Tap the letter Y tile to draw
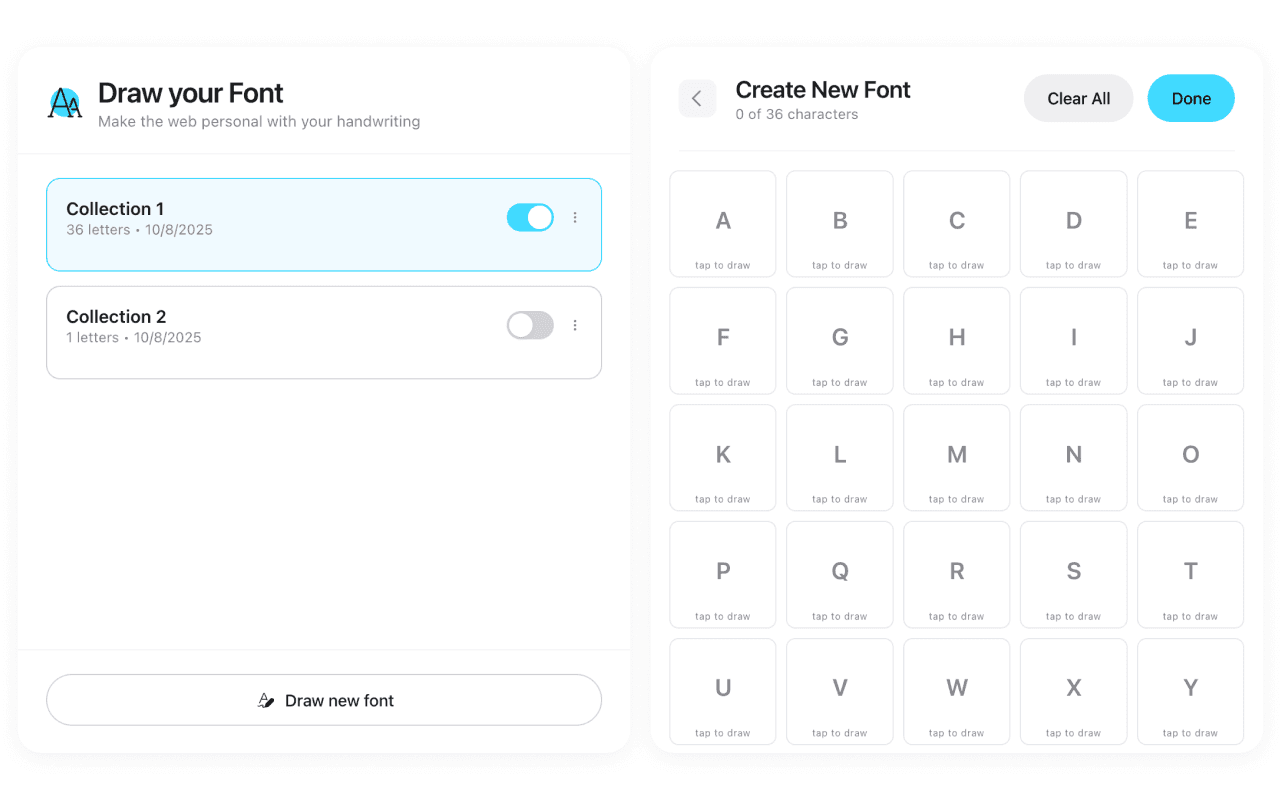This screenshot has height=800, width=1280. (1190, 691)
